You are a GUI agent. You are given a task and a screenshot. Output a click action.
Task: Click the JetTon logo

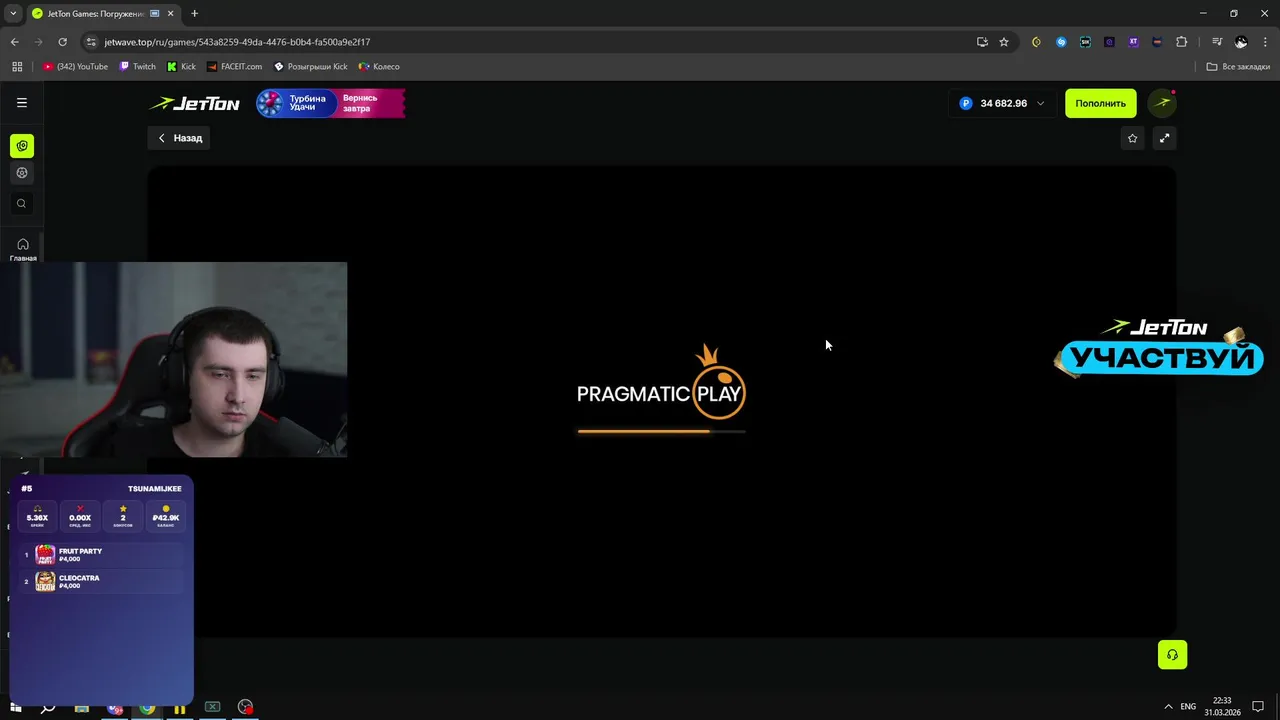195,103
